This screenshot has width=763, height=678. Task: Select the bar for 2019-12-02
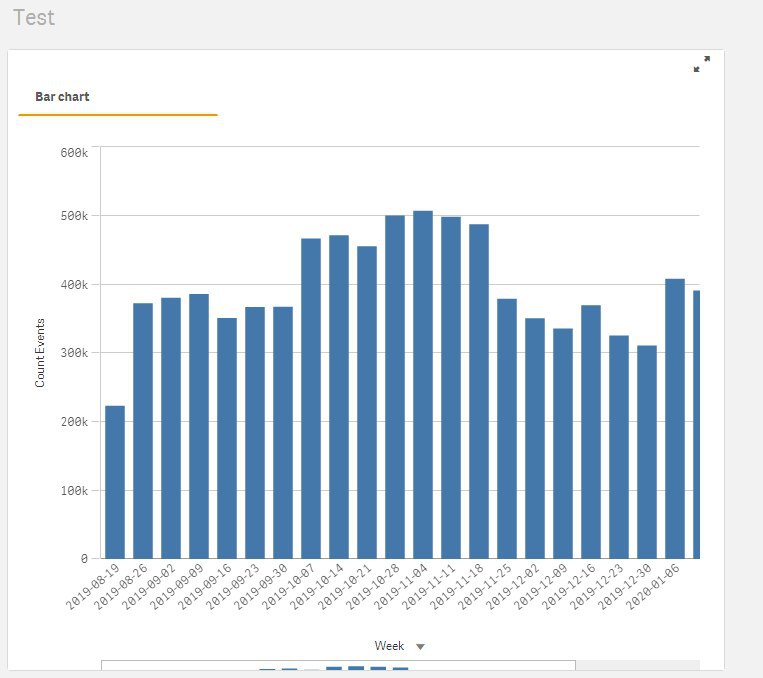[535, 438]
